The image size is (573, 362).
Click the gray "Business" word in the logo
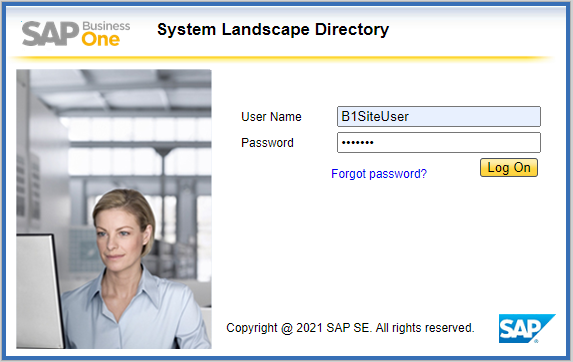coord(106,26)
